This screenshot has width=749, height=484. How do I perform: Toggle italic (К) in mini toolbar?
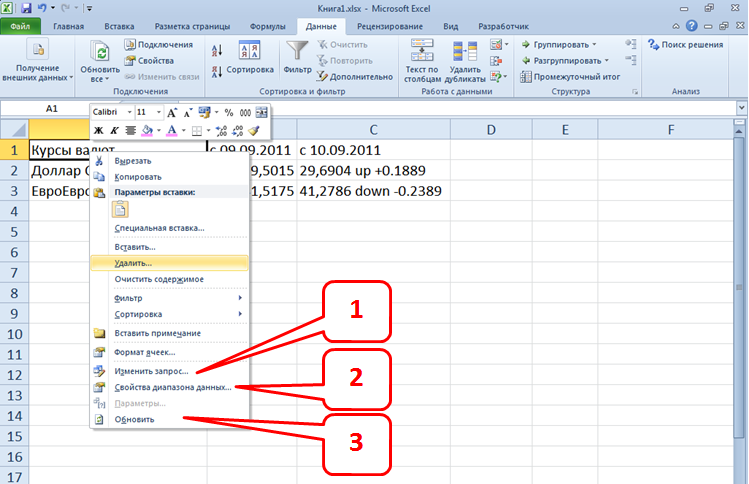[x=114, y=130]
